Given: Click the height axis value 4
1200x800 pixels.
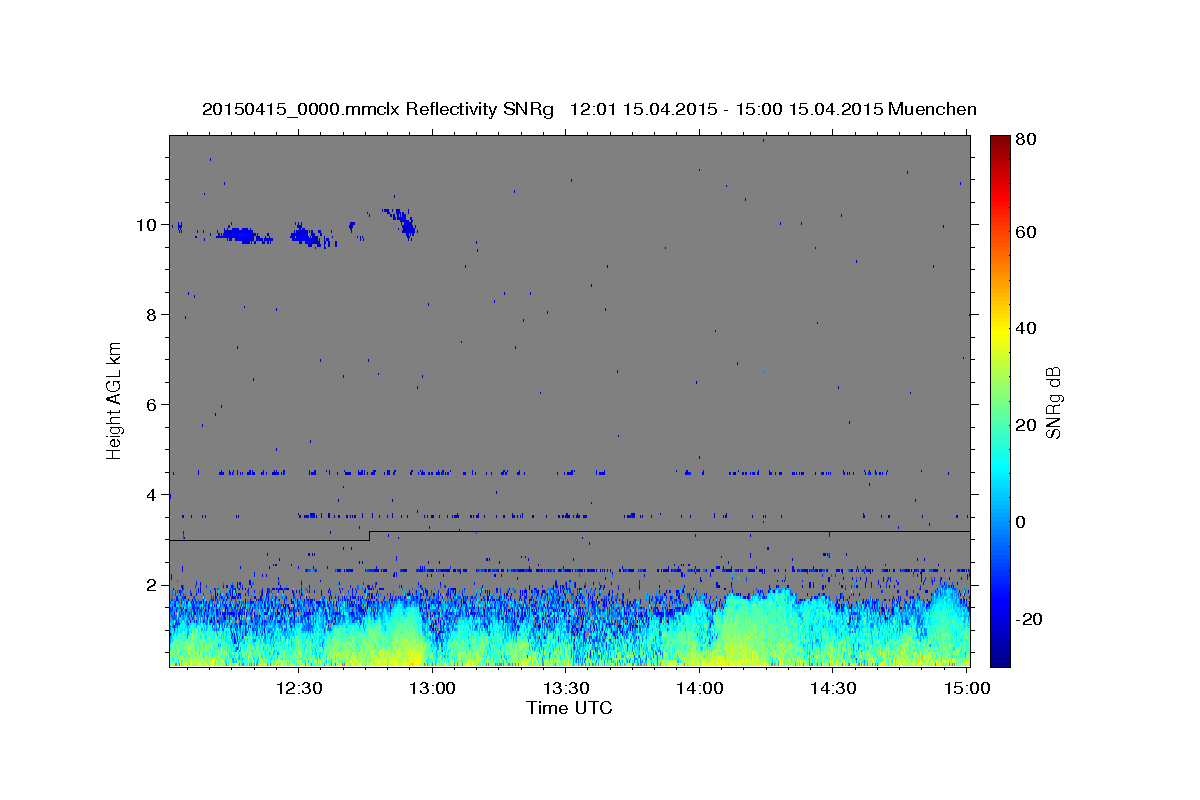Looking at the screenshot, I should 153,495.
